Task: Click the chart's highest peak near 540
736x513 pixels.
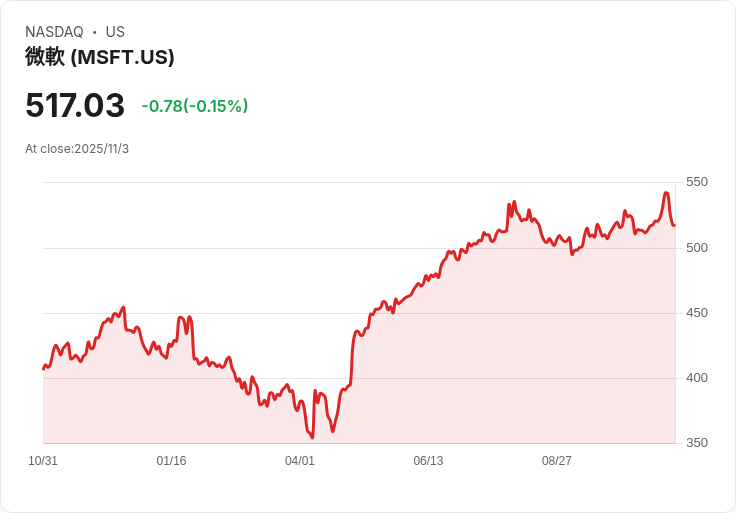Action: [666, 193]
